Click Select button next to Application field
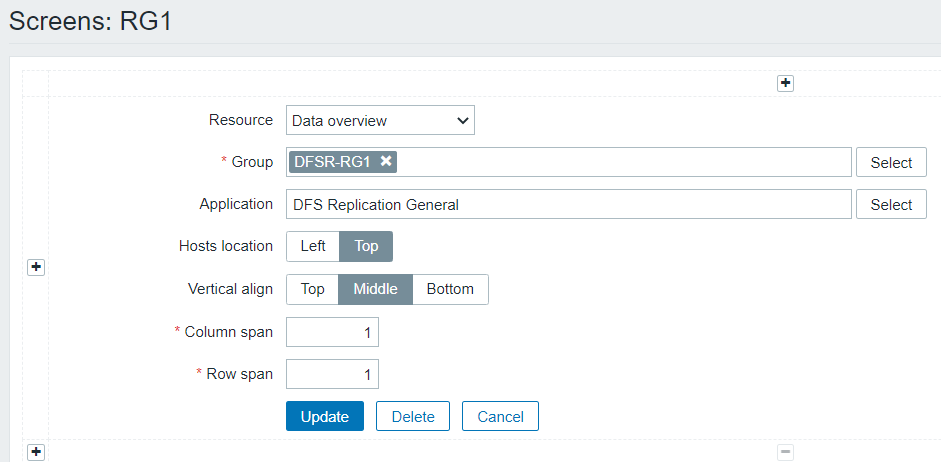The height and width of the screenshot is (462, 941). 891,204
